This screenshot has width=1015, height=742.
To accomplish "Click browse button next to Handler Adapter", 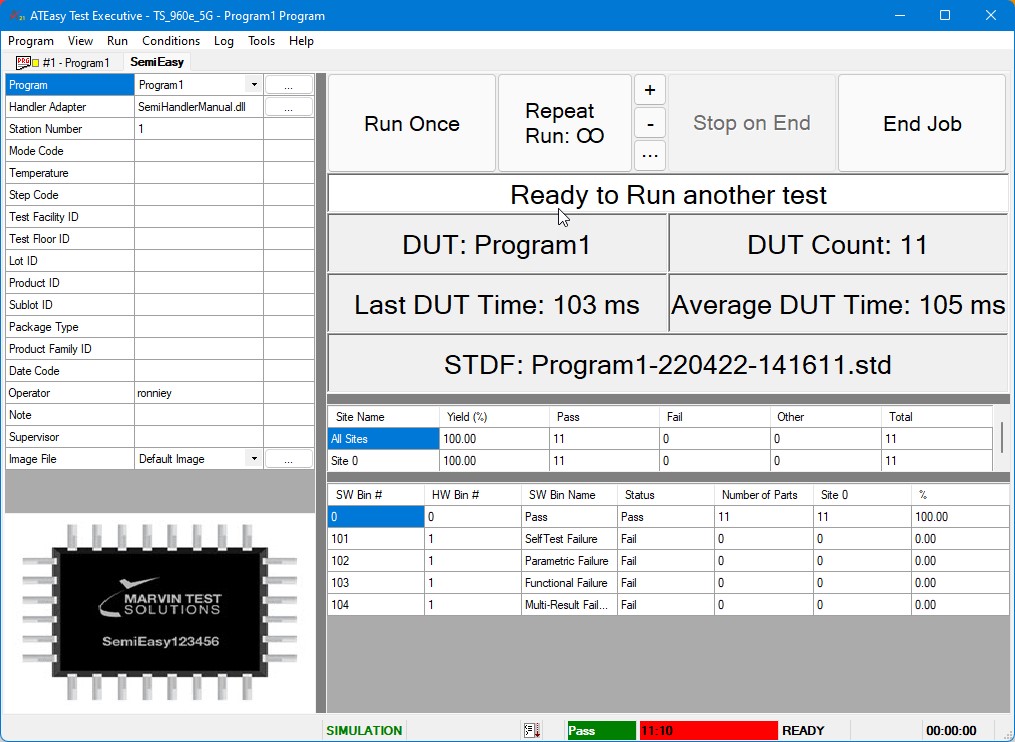I will point(289,107).
